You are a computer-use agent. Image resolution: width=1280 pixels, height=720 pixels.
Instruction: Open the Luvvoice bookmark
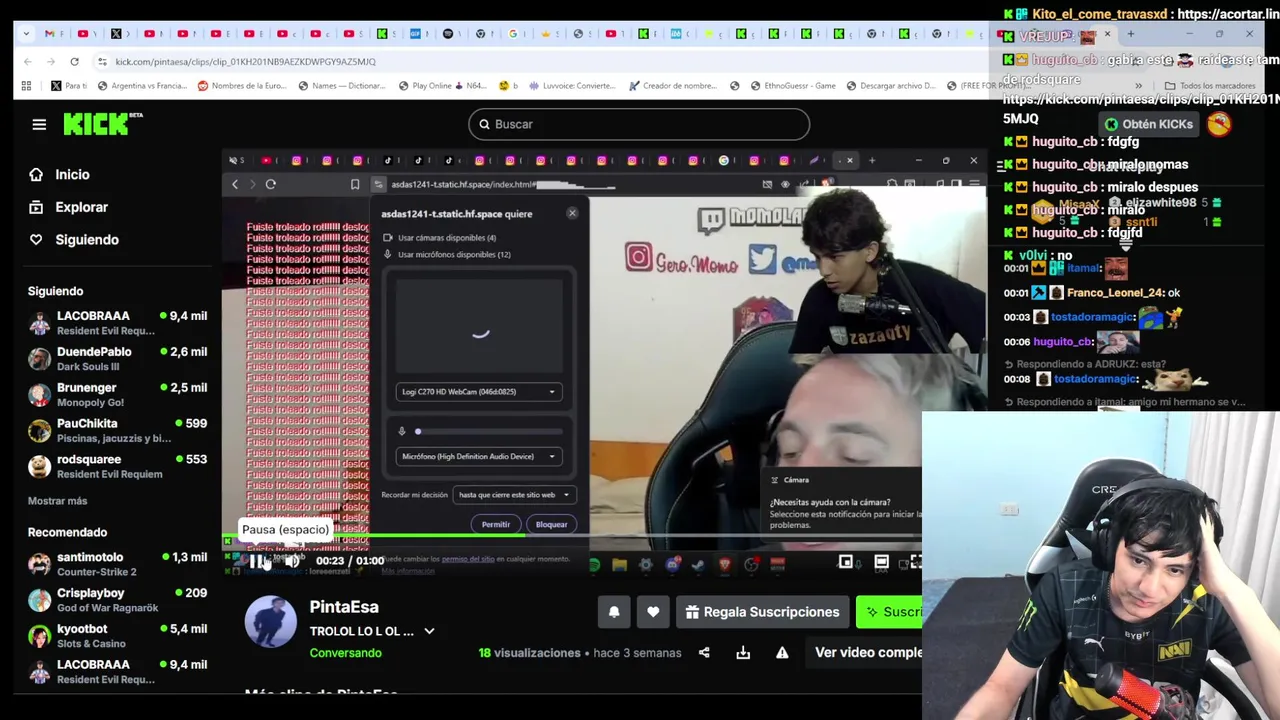570,86
